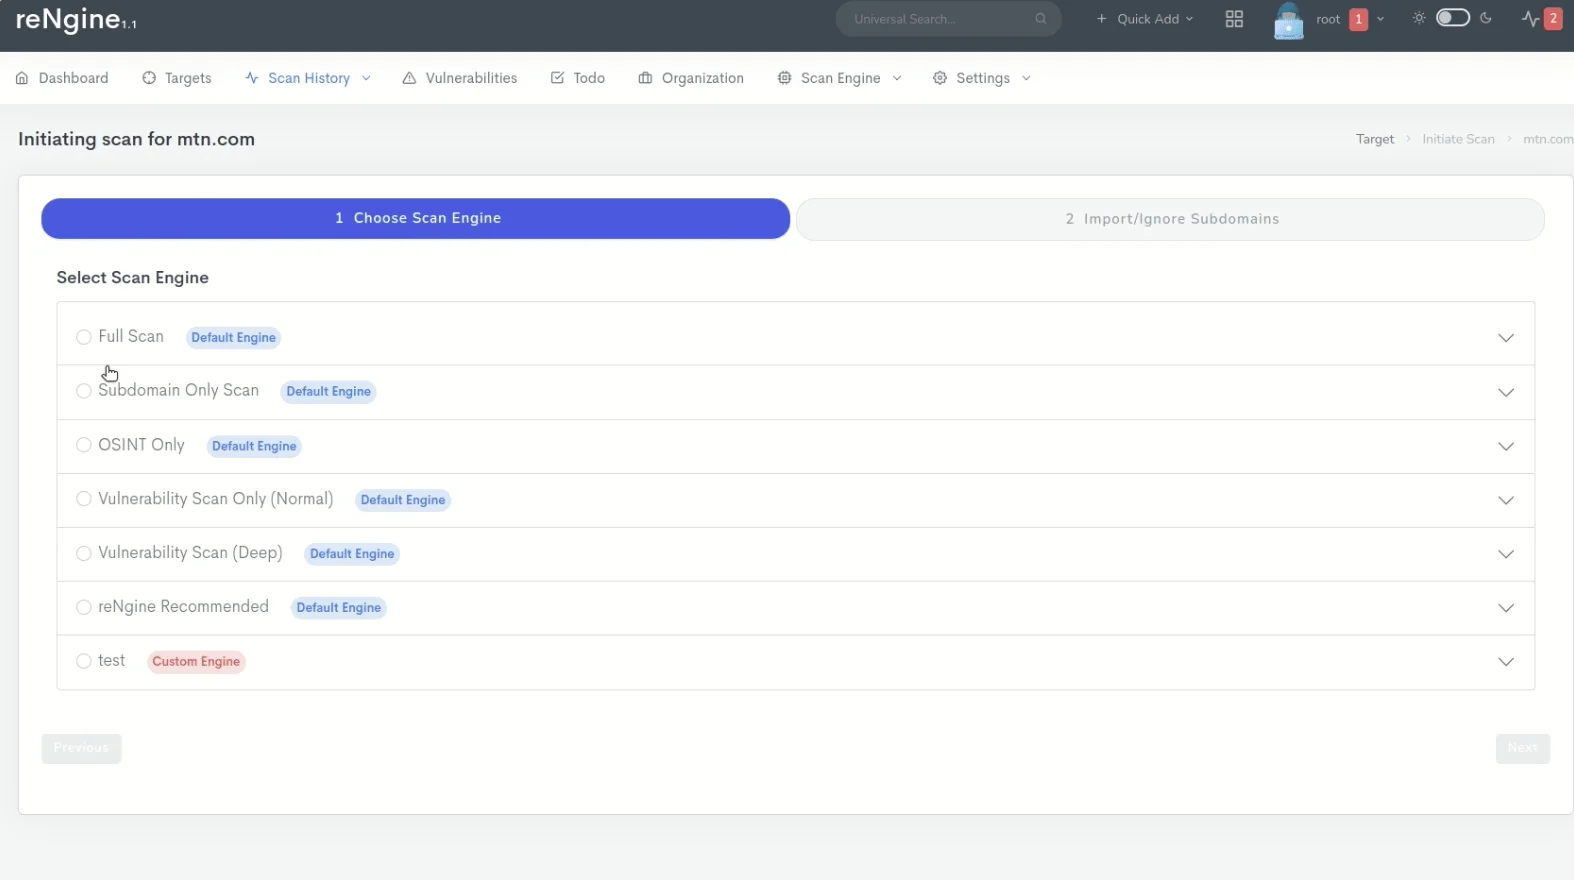
Task: Expand the test engine chevron
Action: pos(1506,662)
